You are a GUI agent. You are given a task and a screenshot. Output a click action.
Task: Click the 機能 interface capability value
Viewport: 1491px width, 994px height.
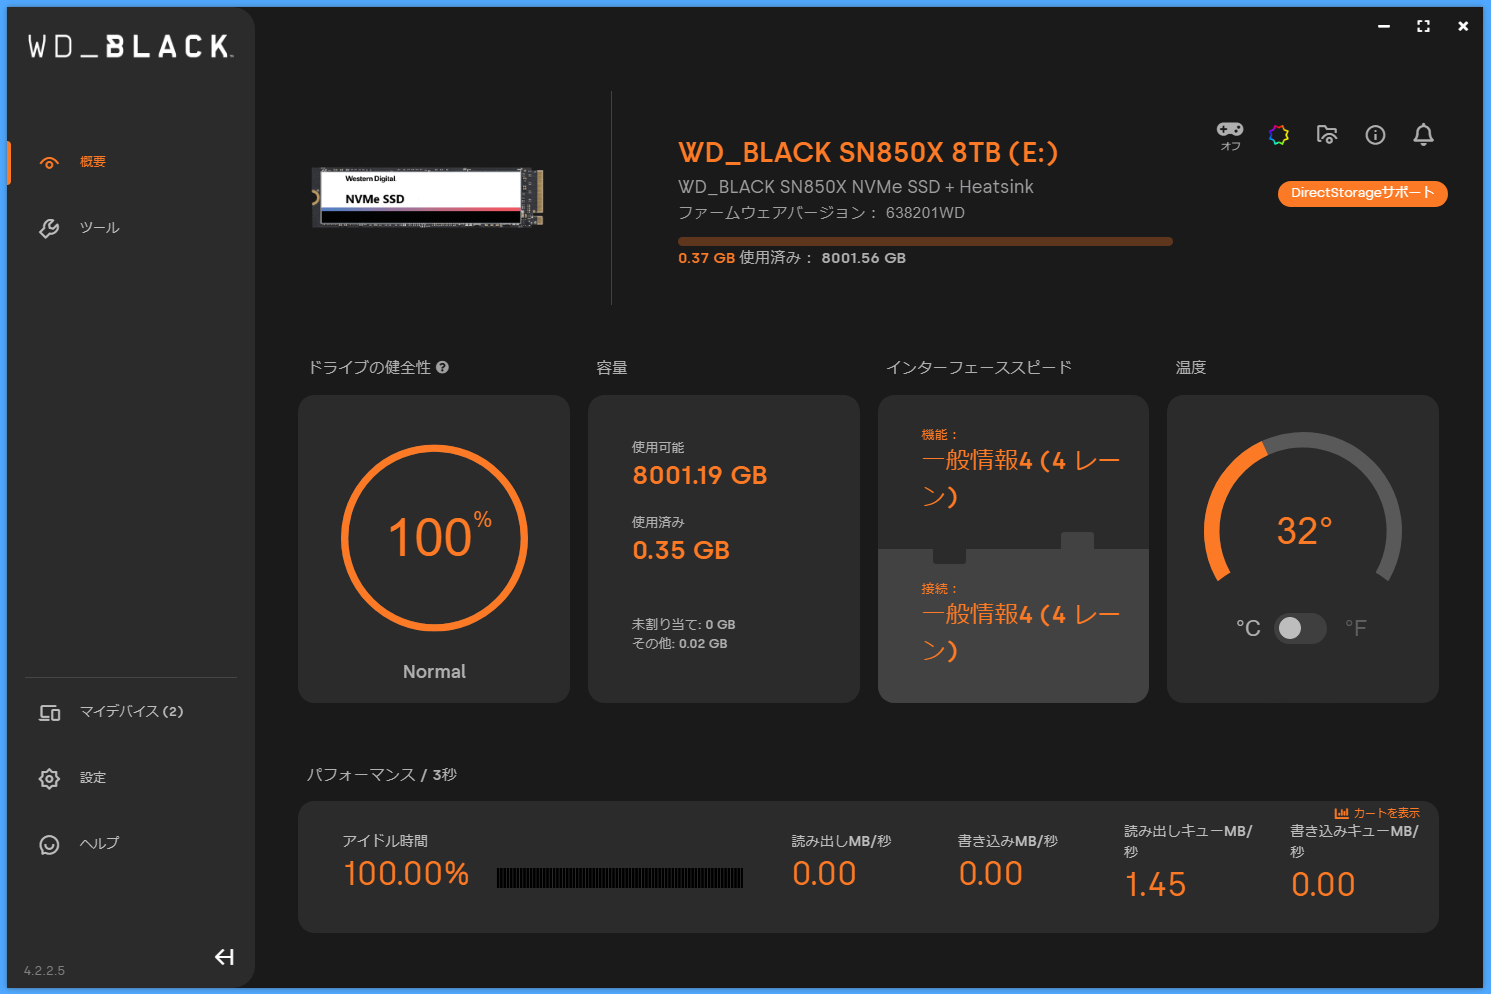(1020, 478)
